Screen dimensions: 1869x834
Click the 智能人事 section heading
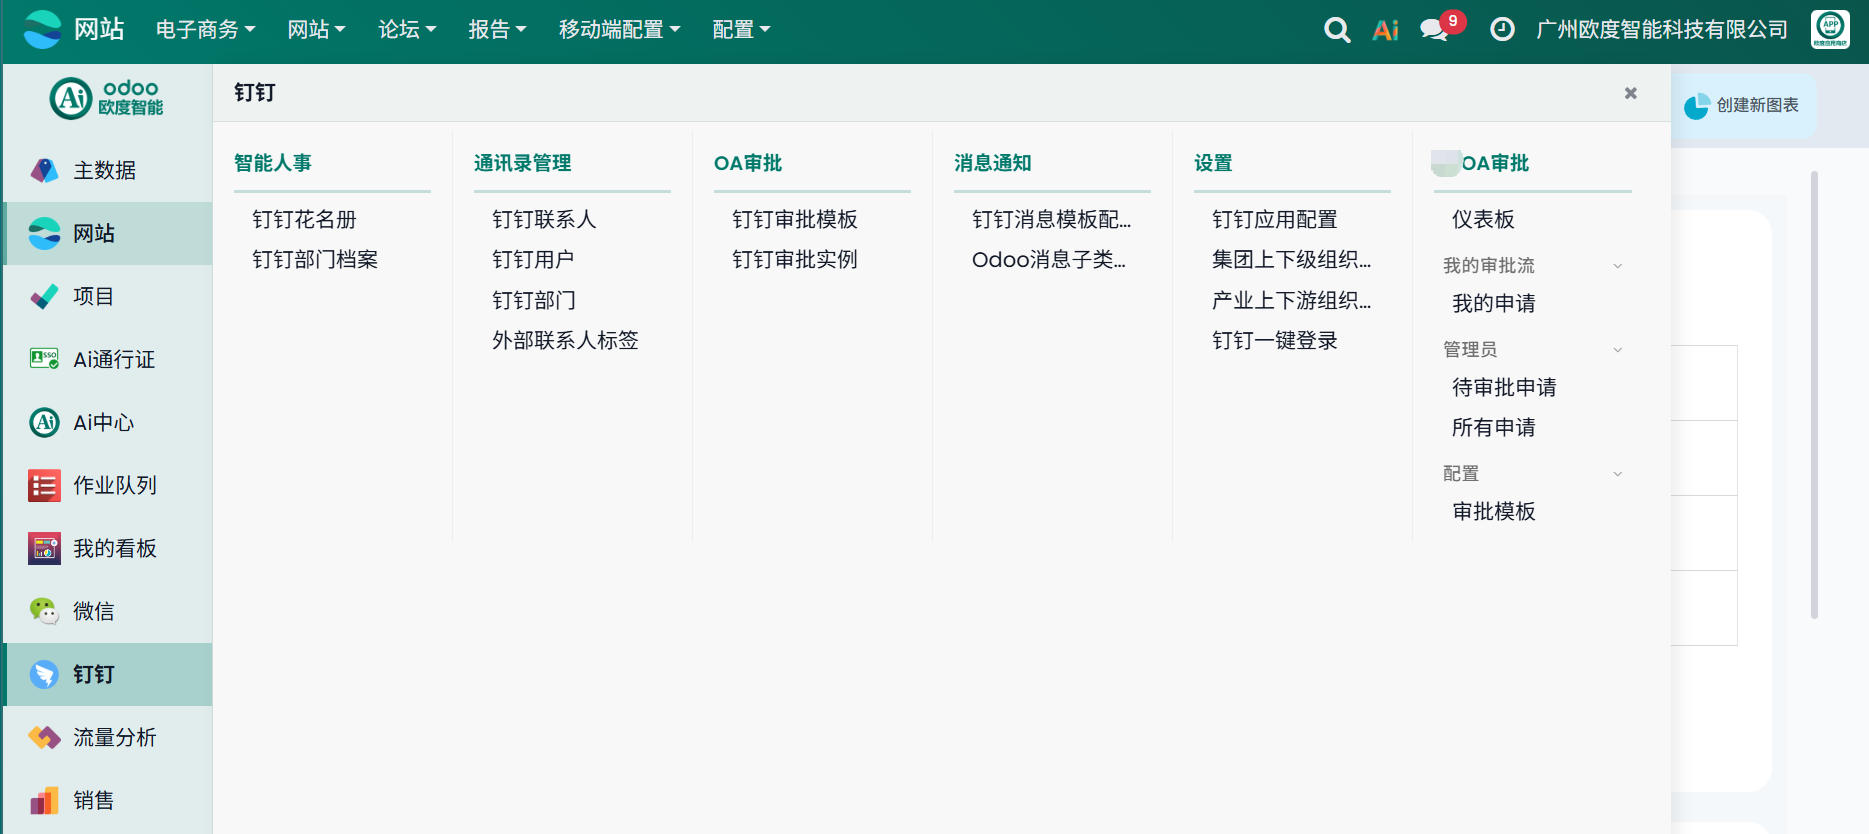(273, 163)
